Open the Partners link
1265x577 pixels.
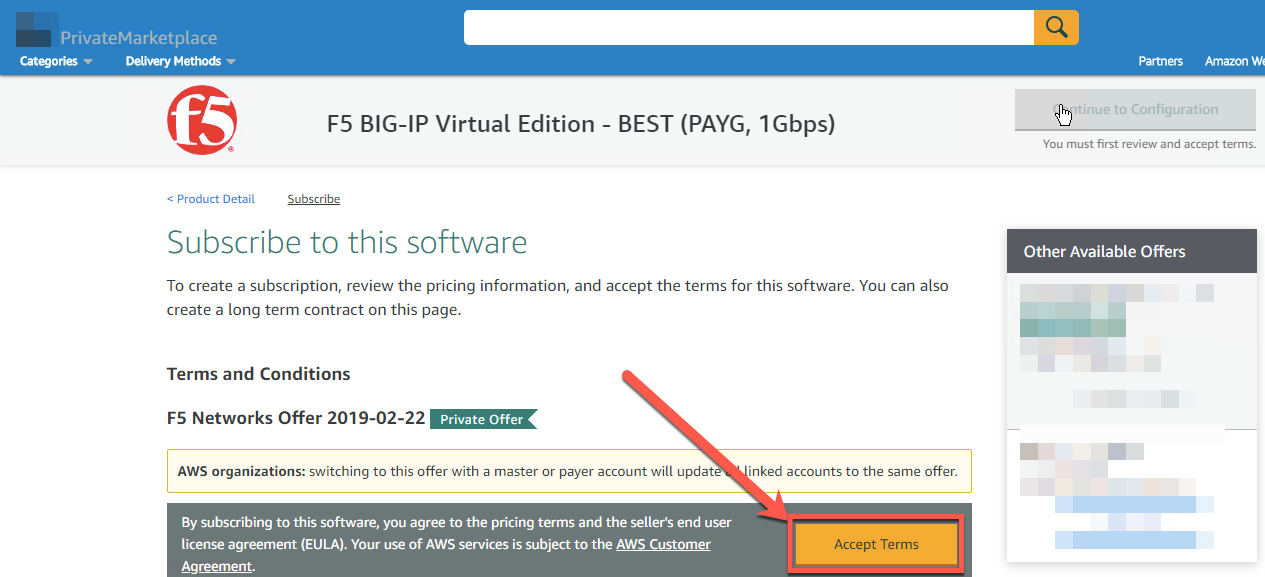pyautogui.click(x=1160, y=61)
